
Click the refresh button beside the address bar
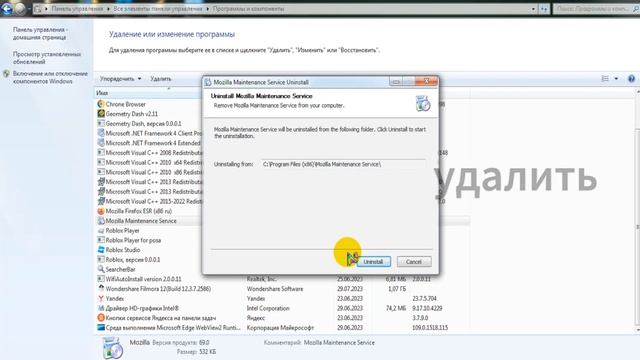tap(544, 9)
